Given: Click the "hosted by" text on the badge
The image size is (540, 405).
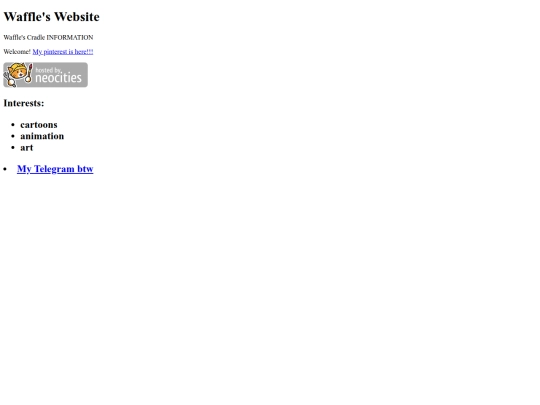Looking at the screenshot, I should click(48, 70).
